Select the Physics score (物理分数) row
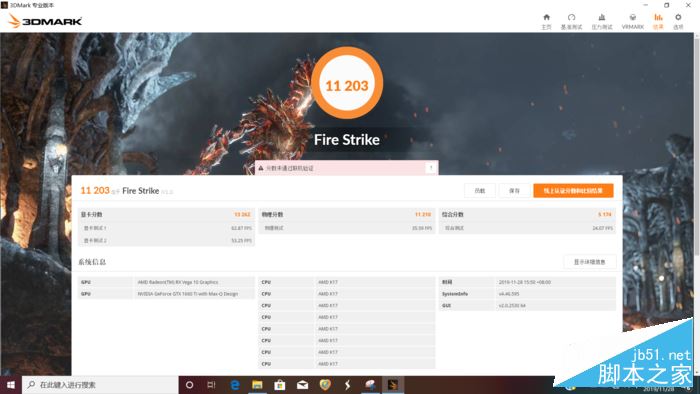 click(347, 215)
